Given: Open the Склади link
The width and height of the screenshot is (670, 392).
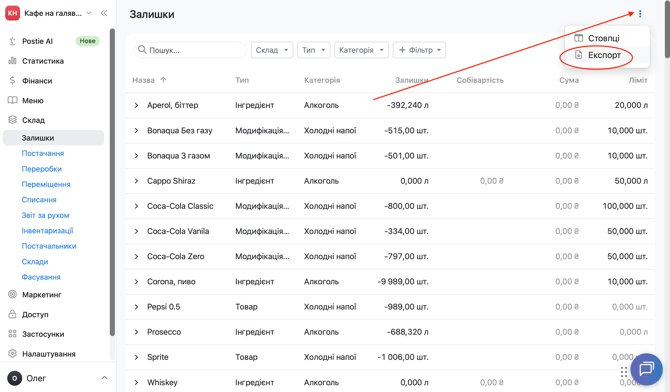Looking at the screenshot, I should (x=35, y=261).
